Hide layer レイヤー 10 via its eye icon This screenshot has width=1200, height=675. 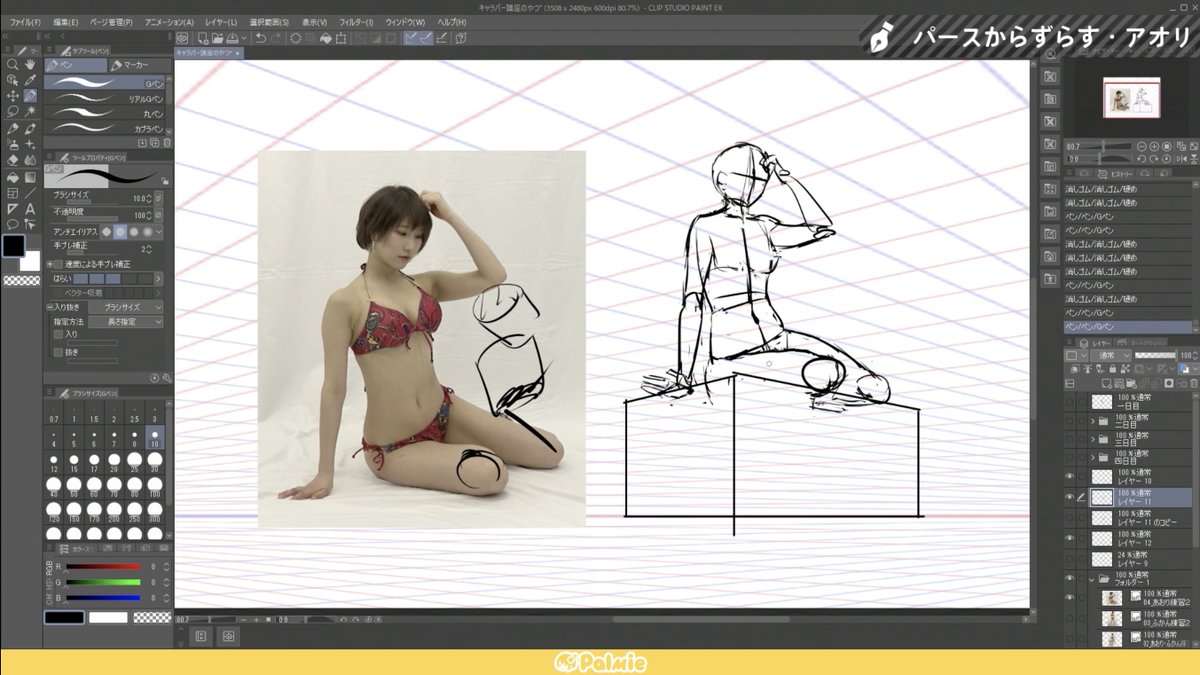(1070, 477)
